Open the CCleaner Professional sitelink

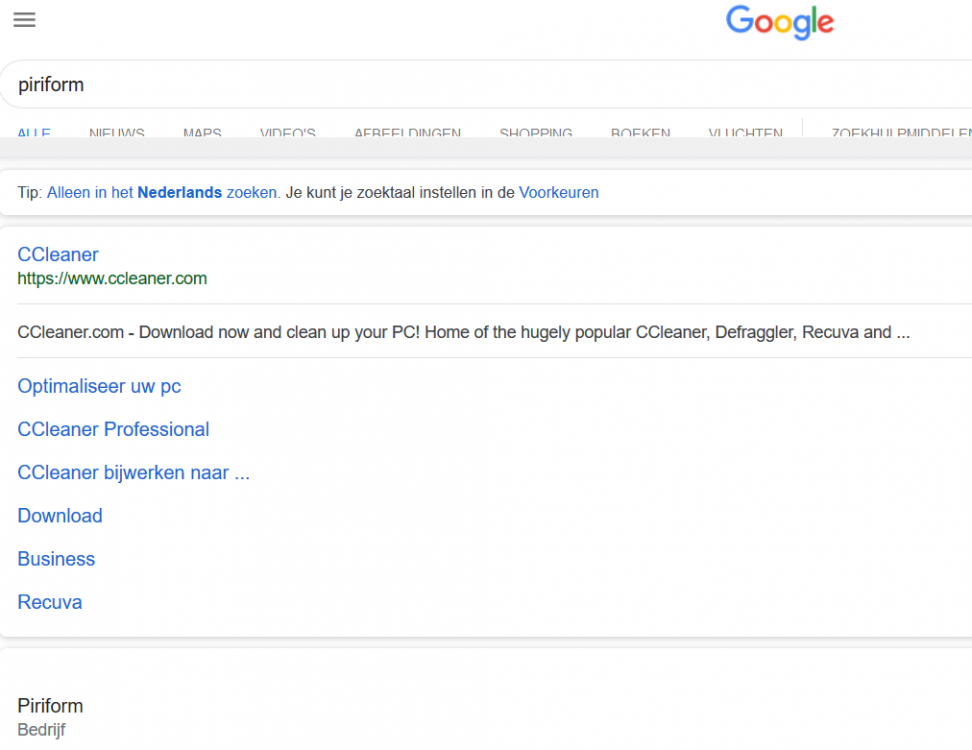[113, 429]
